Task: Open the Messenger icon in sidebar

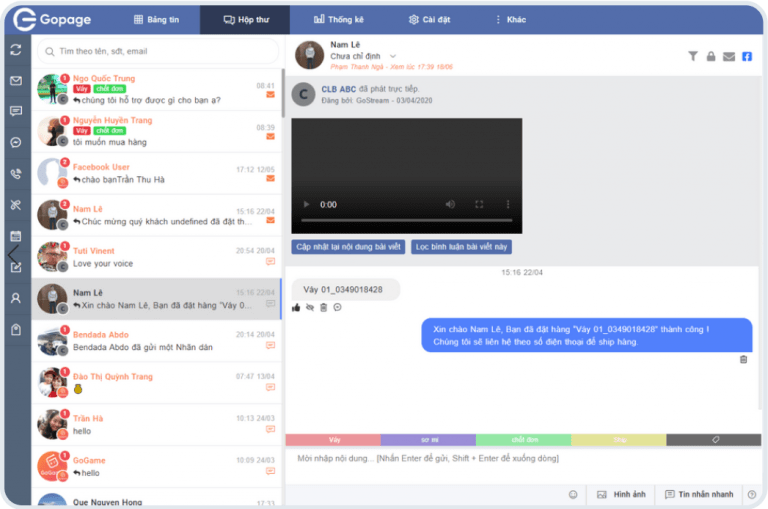Action: tap(16, 143)
